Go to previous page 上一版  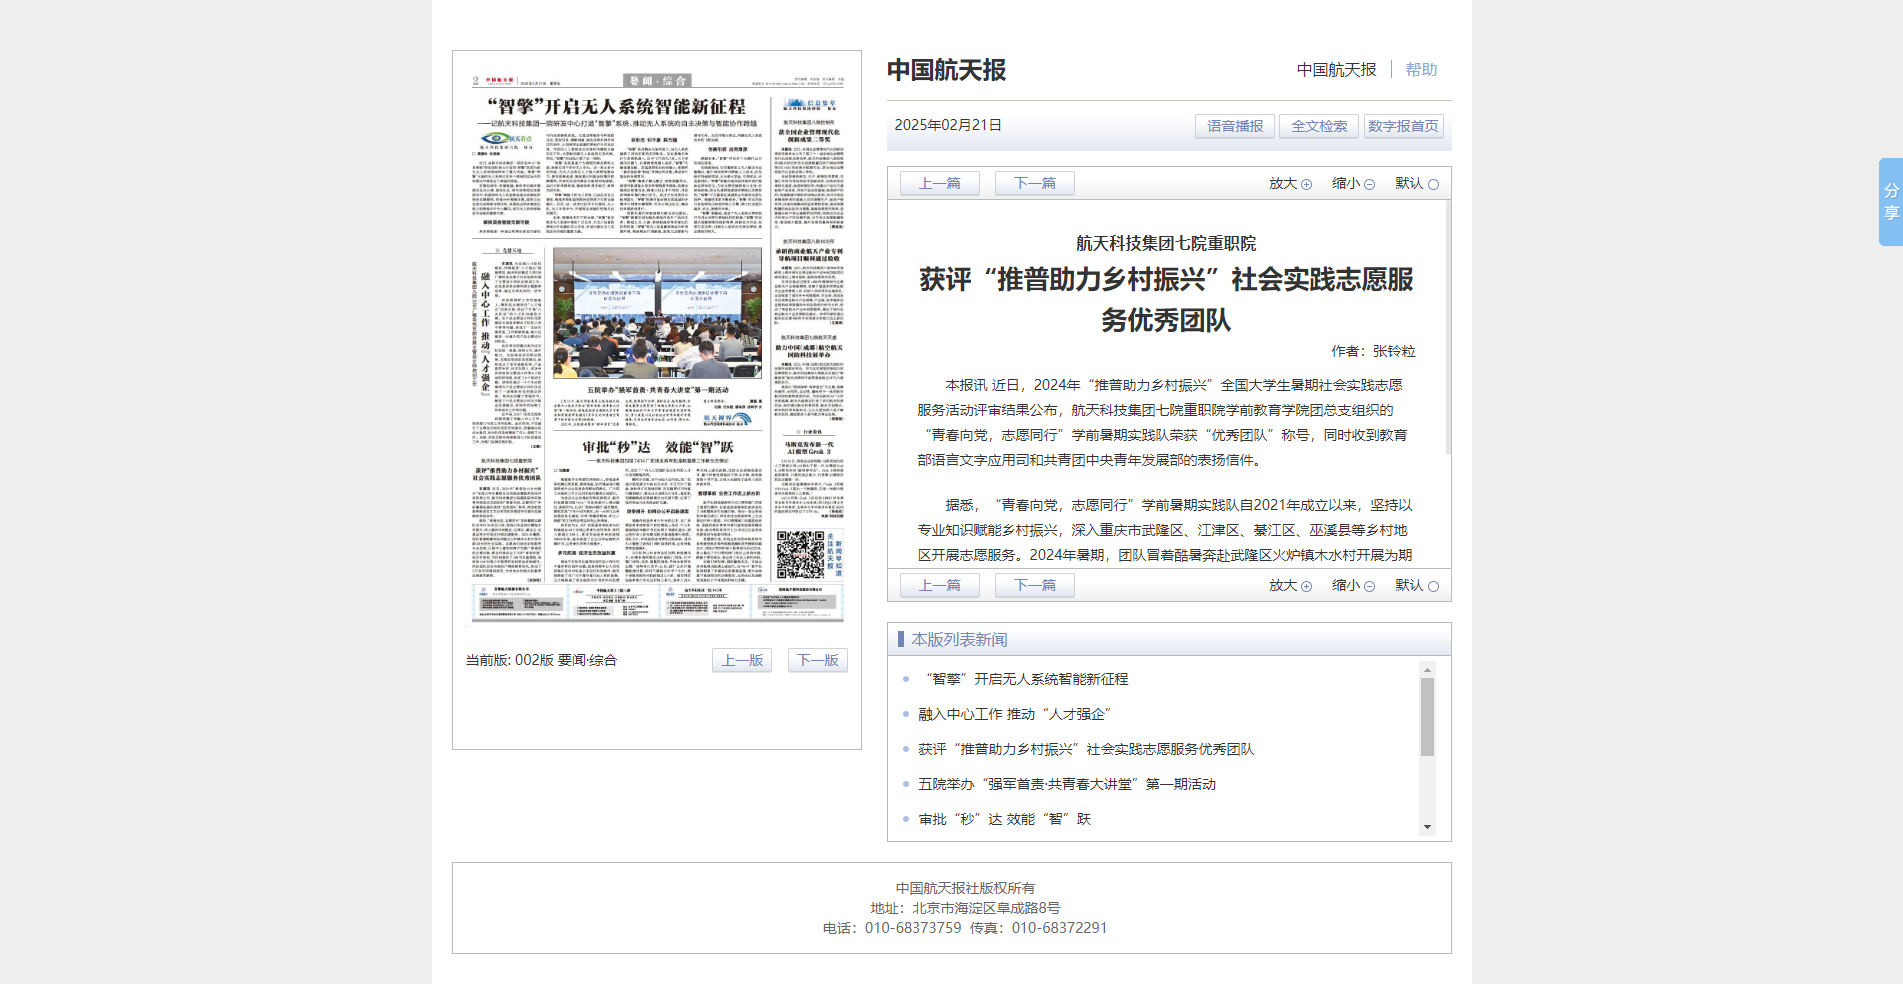tap(742, 660)
